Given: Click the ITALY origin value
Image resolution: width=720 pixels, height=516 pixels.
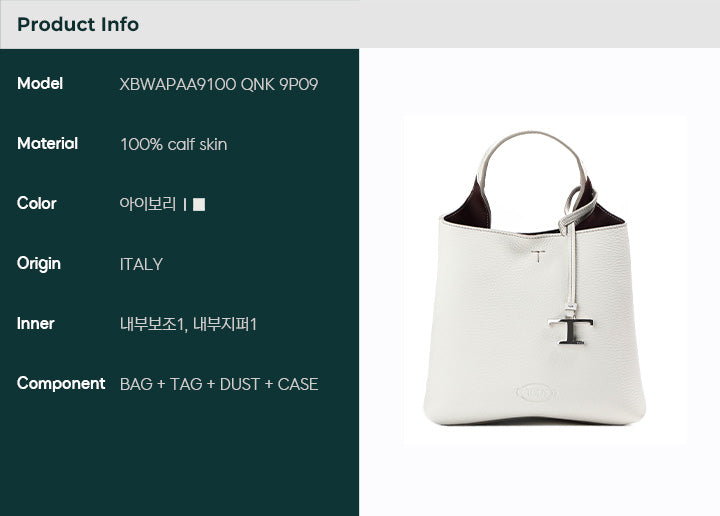Looking at the screenshot, I should point(141,264).
